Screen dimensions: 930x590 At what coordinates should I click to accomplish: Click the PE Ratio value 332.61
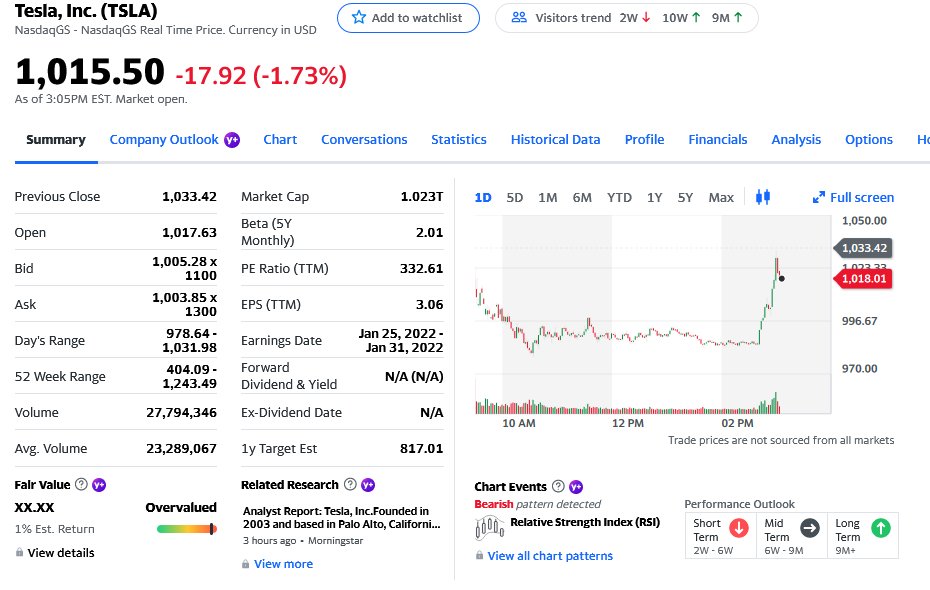(421, 269)
